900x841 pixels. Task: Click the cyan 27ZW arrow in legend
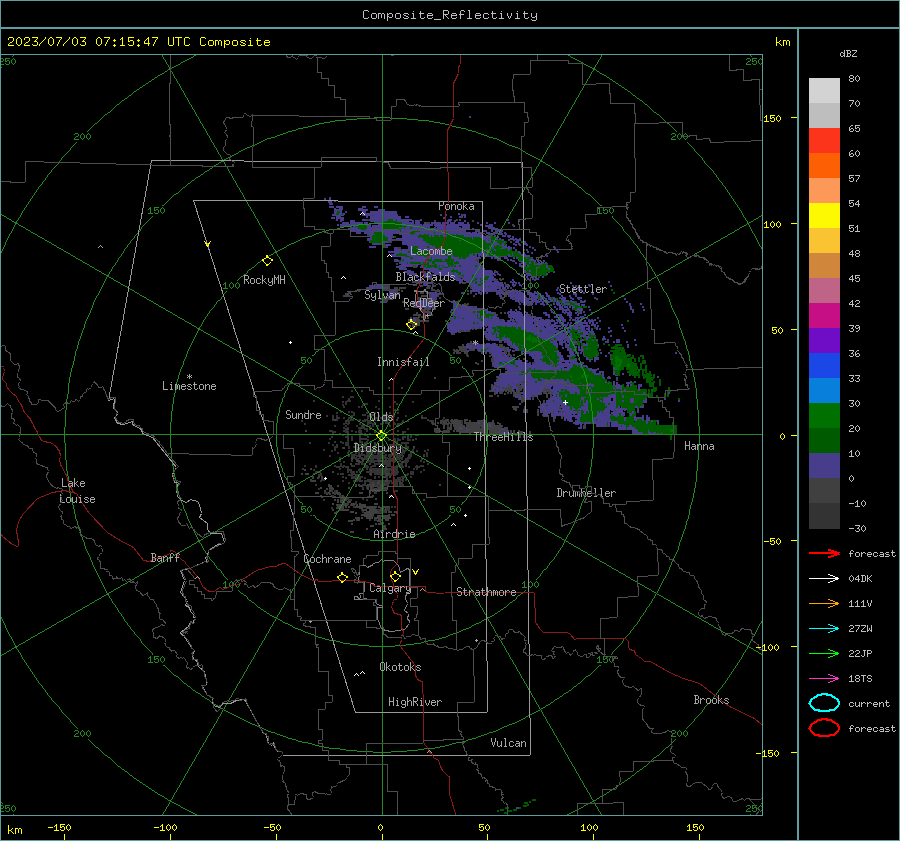(x=824, y=628)
